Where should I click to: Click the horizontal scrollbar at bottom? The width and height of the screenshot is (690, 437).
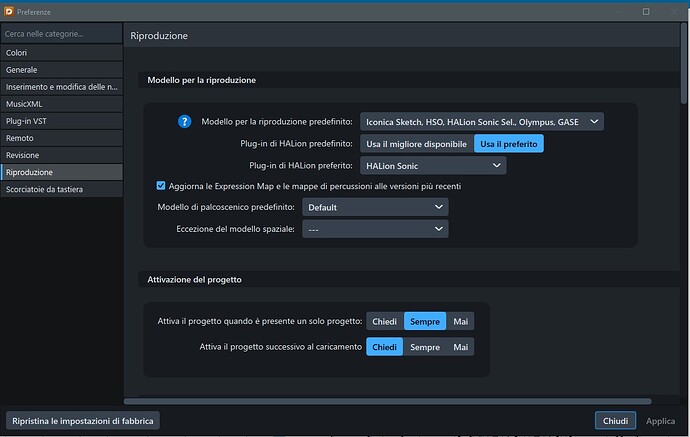(387, 401)
